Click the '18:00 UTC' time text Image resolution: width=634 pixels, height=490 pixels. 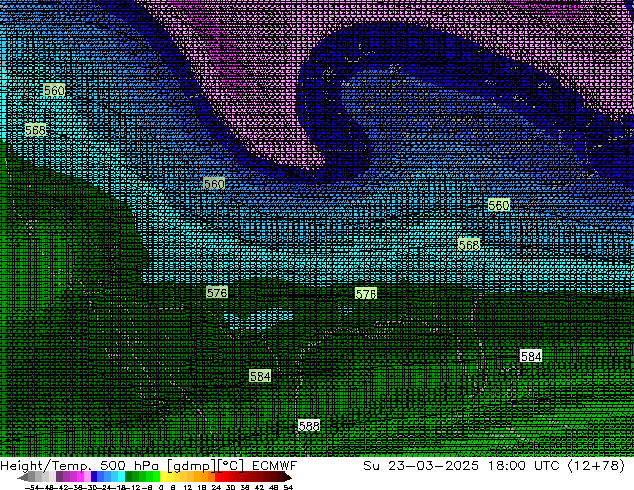point(524,466)
